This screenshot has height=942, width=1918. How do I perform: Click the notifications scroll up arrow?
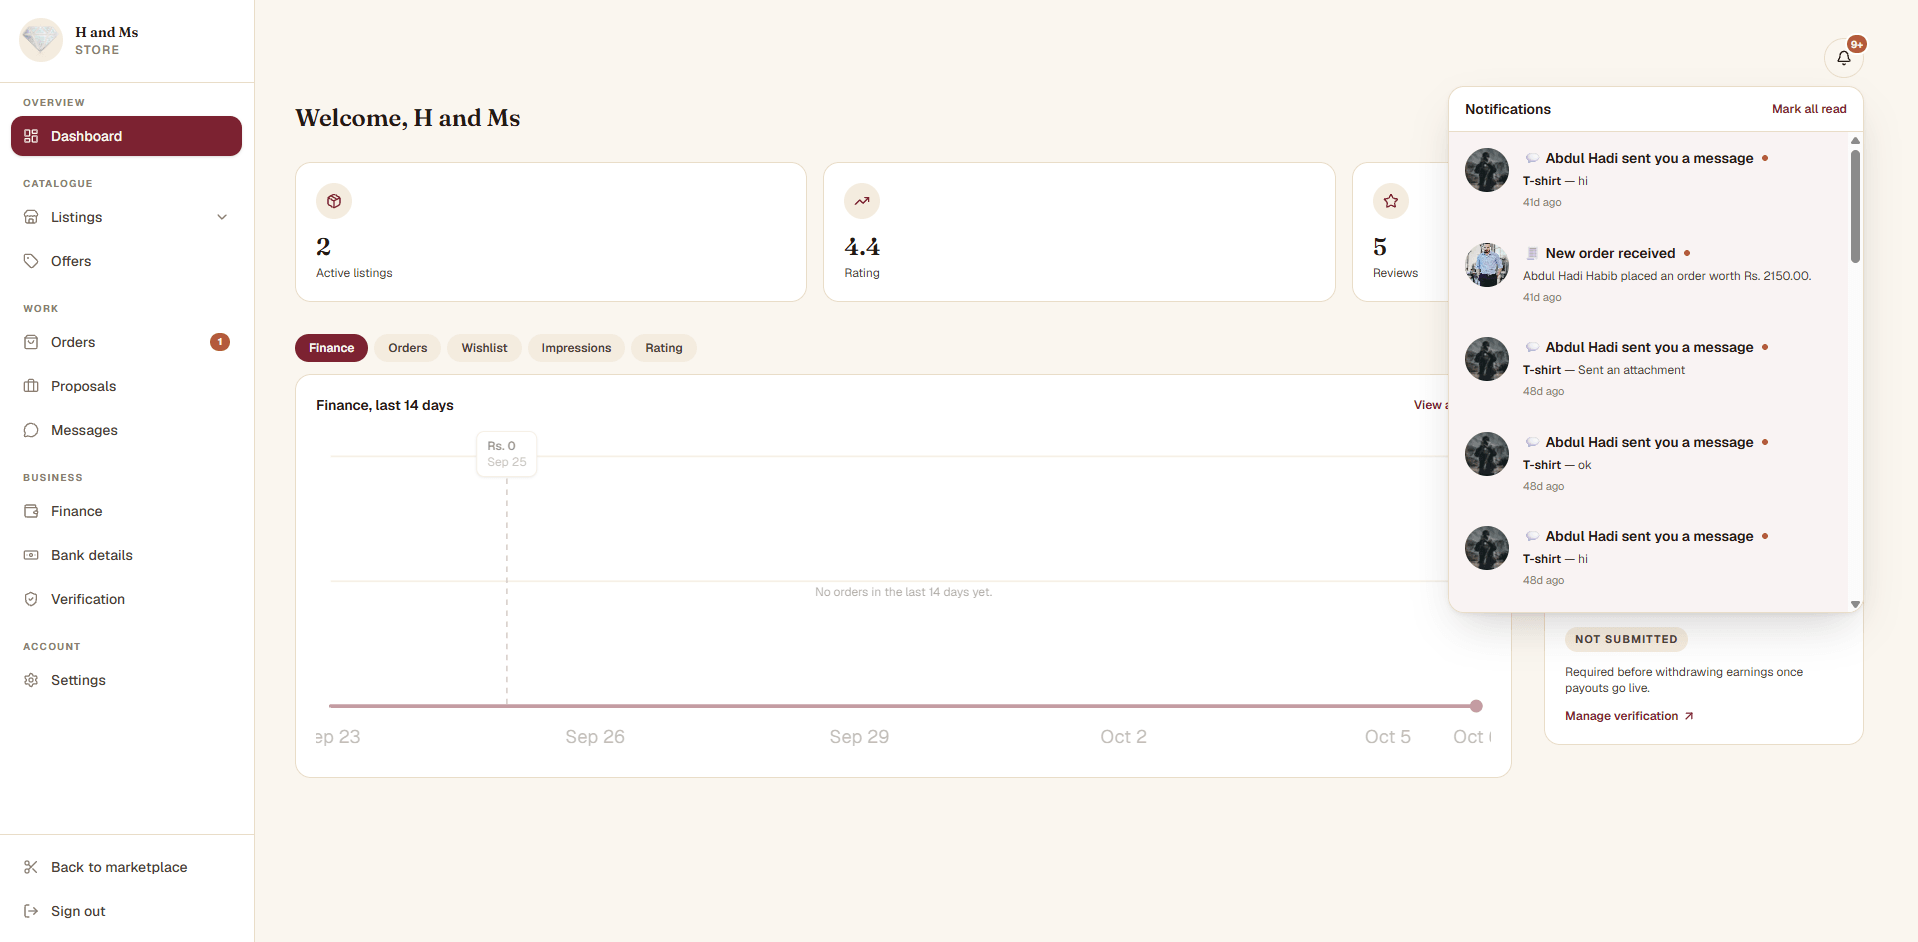[x=1855, y=141]
